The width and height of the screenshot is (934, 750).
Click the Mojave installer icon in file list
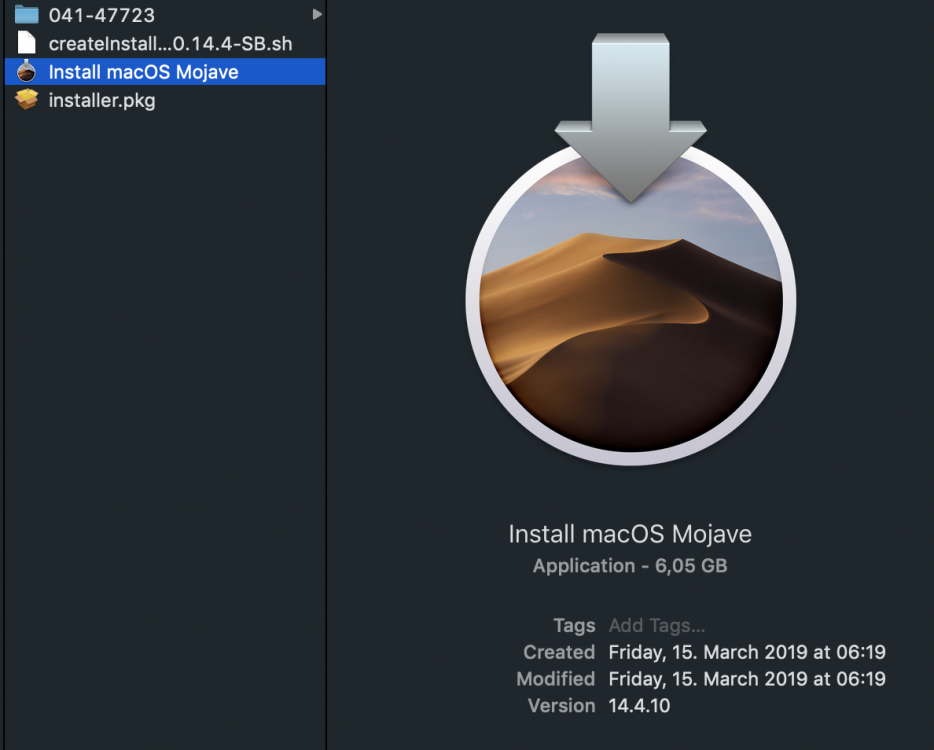[x=26, y=71]
